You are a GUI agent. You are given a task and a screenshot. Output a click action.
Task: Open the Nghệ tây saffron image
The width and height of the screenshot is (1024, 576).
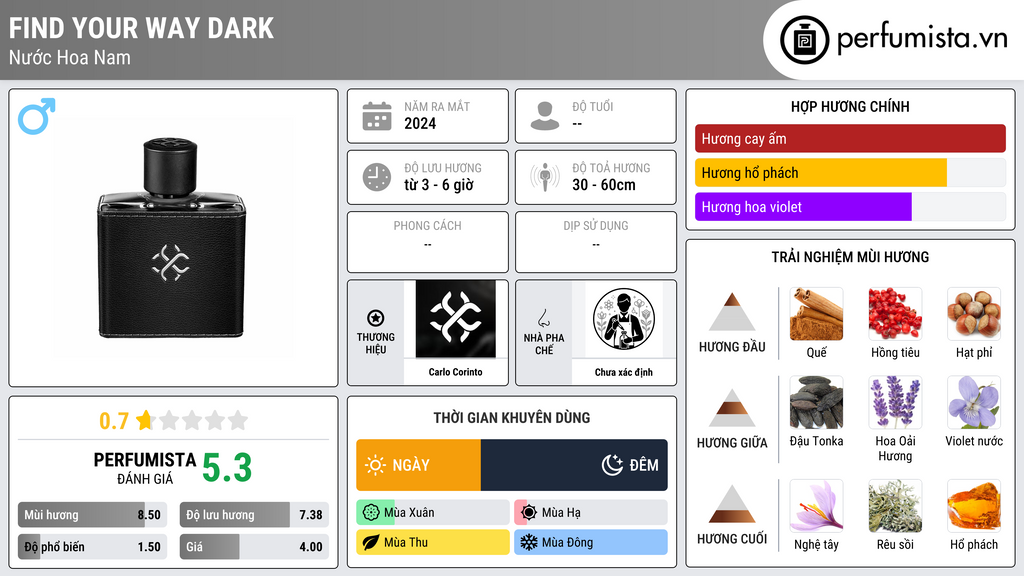(x=816, y=506)
